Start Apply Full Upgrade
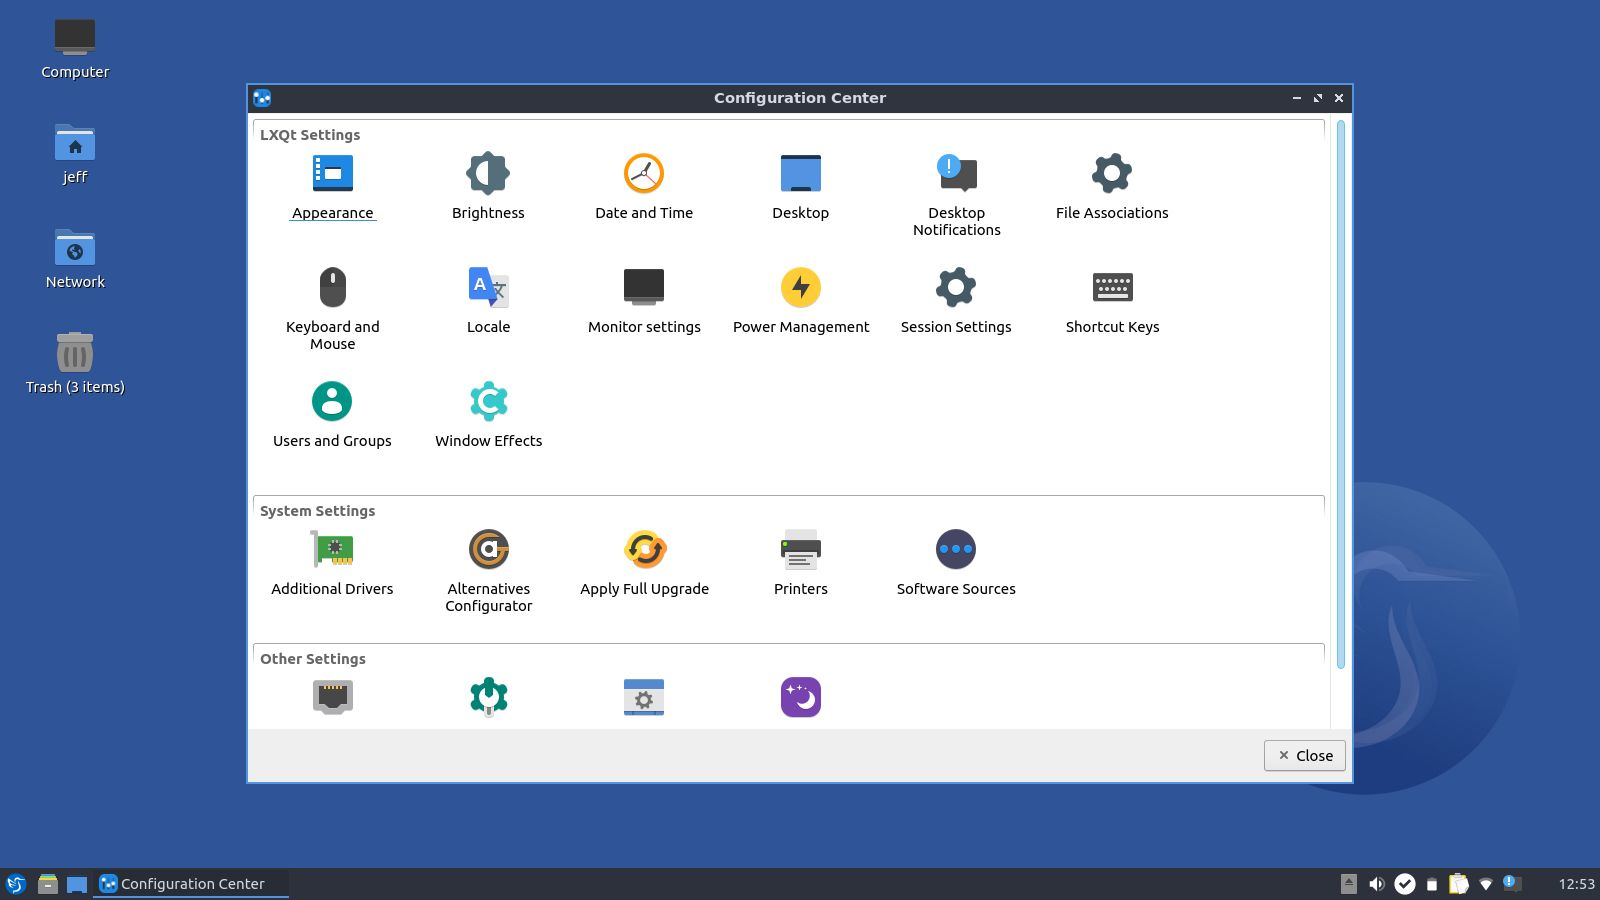 [644, 563]
